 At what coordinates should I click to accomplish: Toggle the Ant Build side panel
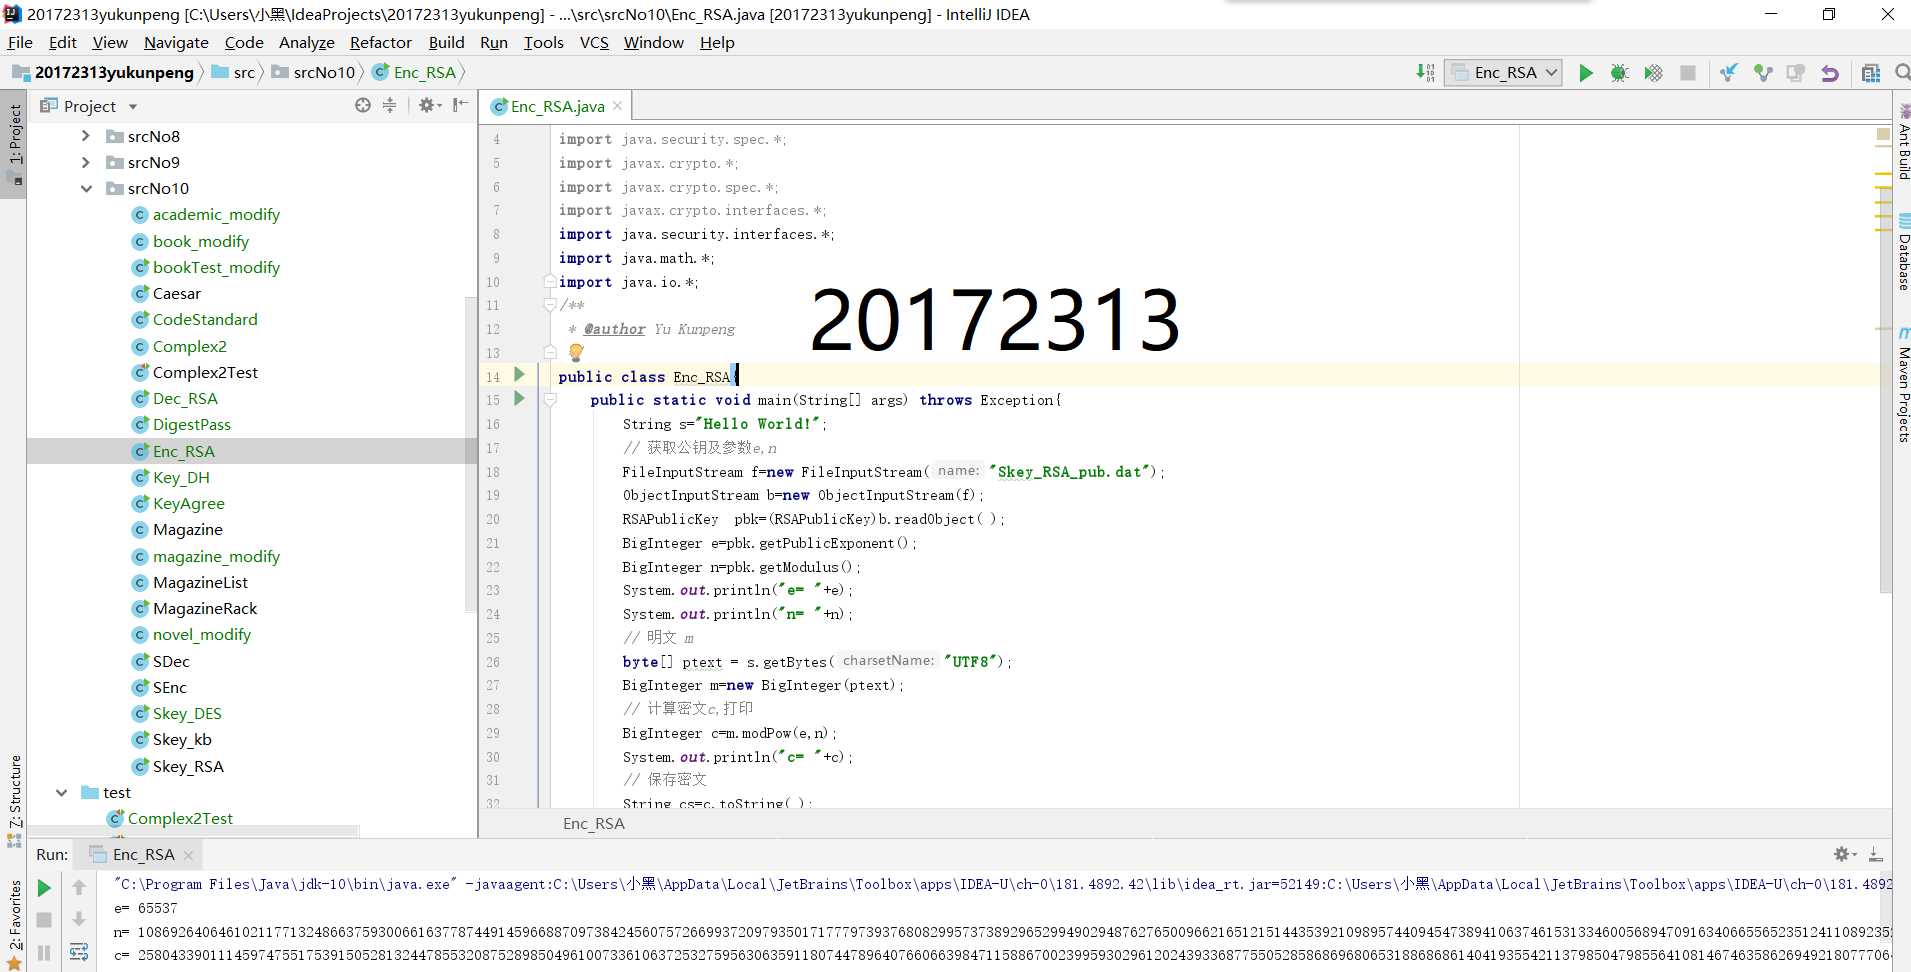click(1903, 143)
